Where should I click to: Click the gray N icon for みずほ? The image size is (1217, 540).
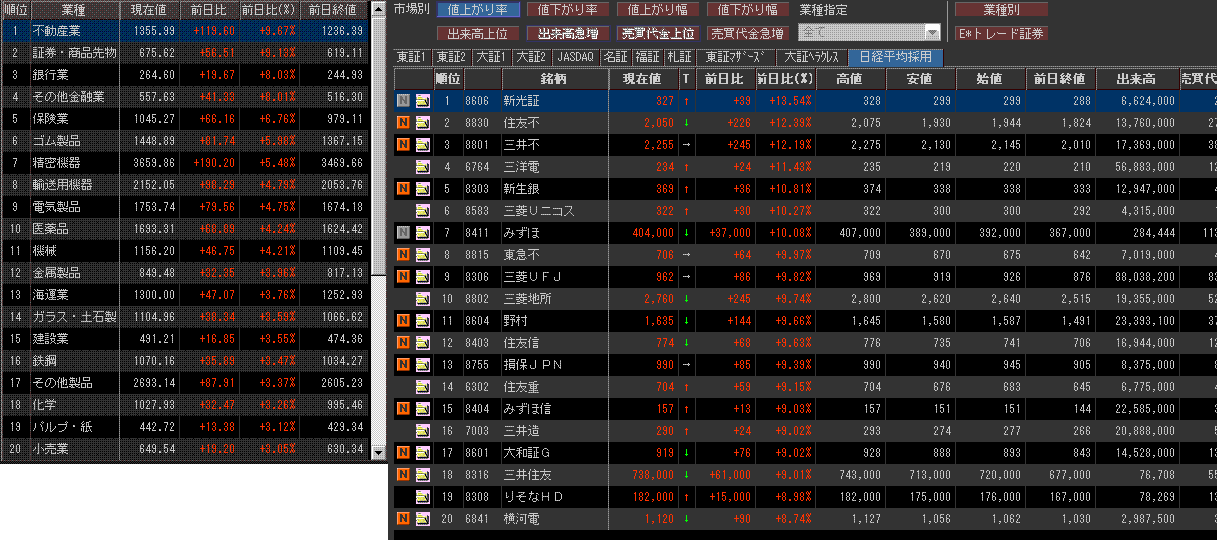pyautogui.click(x=403, y=232)
